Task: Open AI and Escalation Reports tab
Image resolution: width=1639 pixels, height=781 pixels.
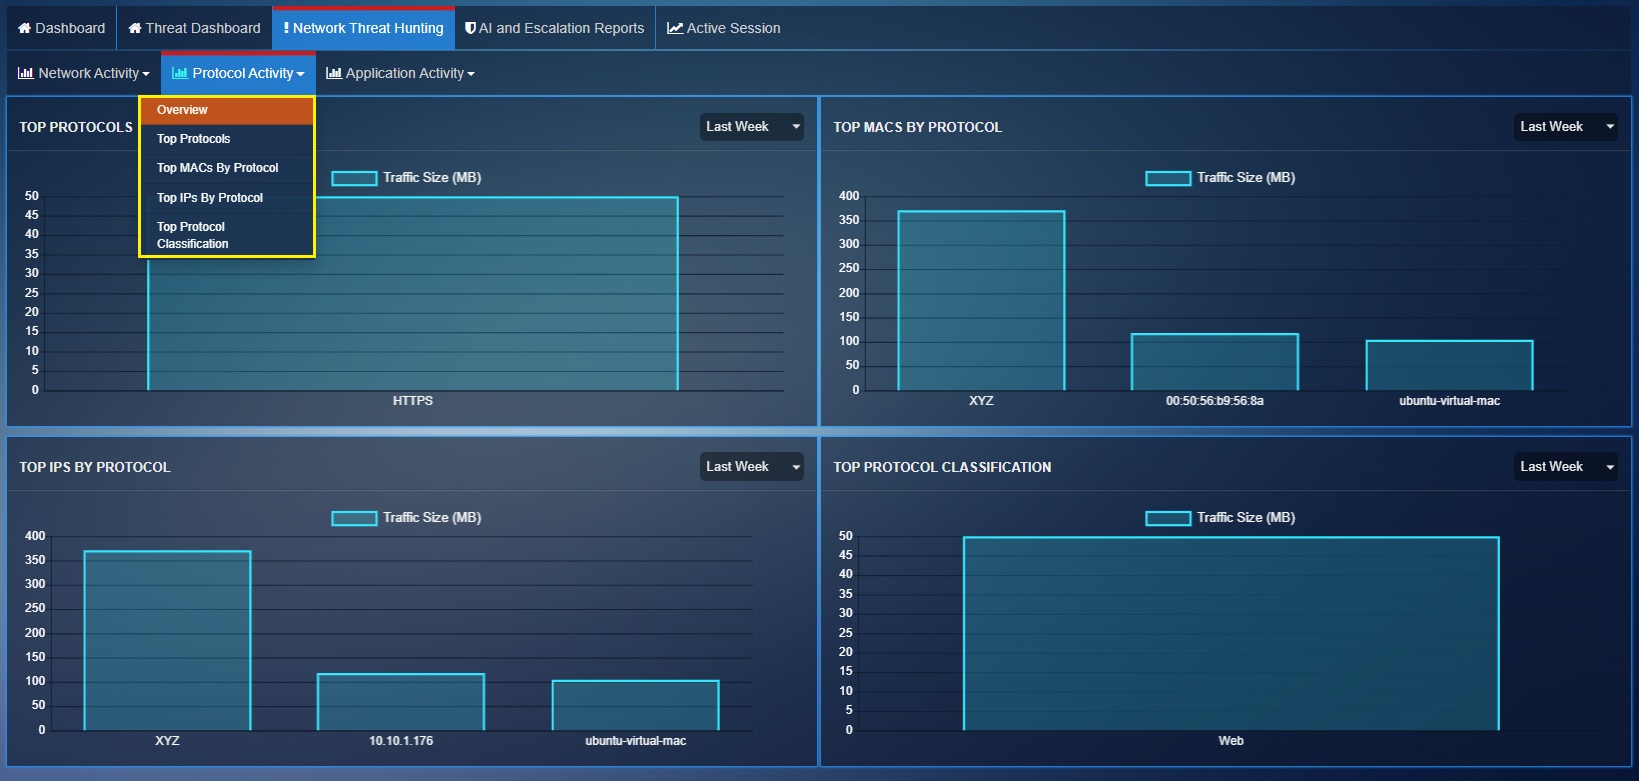Action: click(555, 28)
